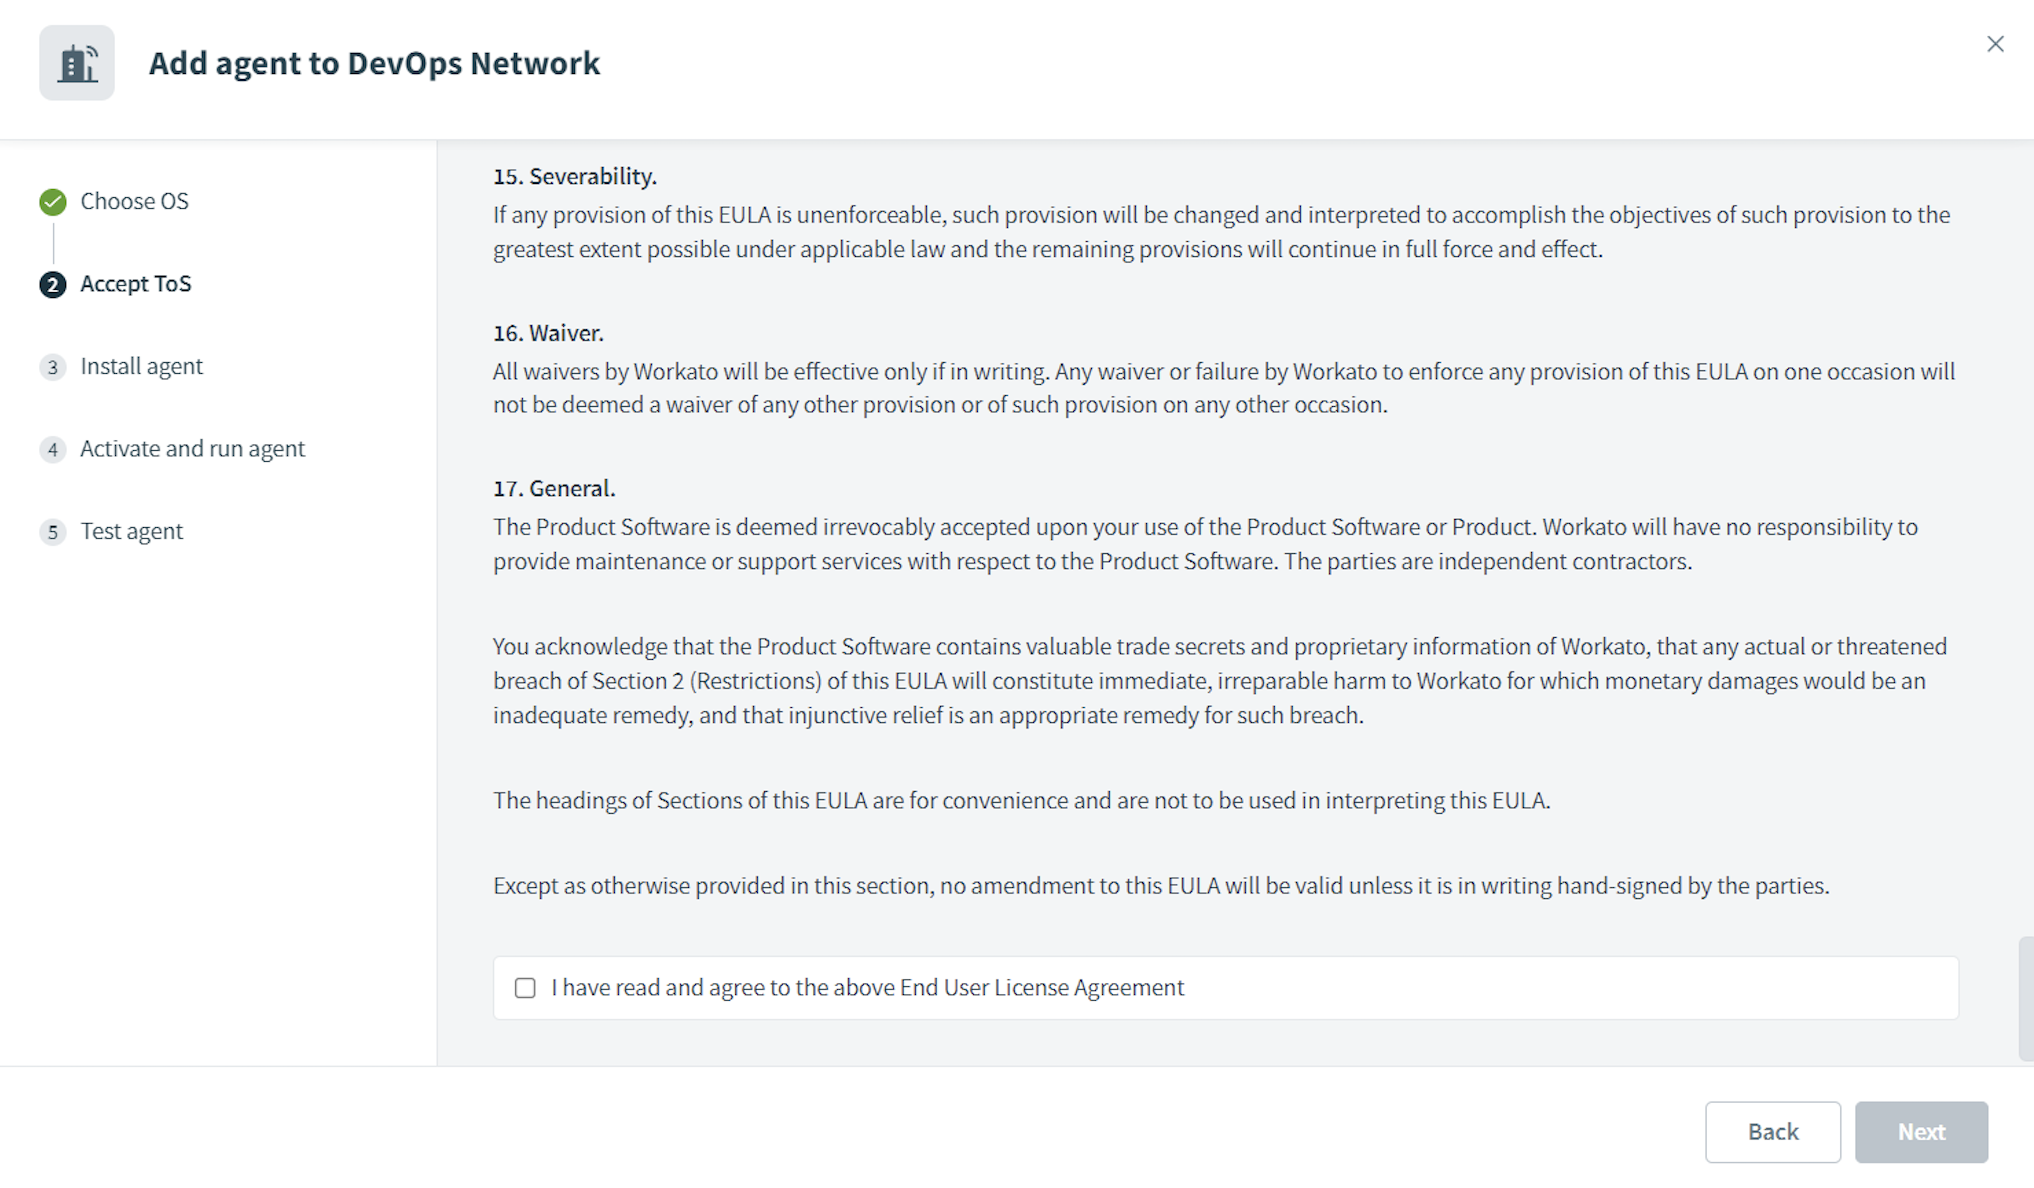The image size is (2034, 1188).
Task: Select the Test agent step
Action: tap(131, 531)
